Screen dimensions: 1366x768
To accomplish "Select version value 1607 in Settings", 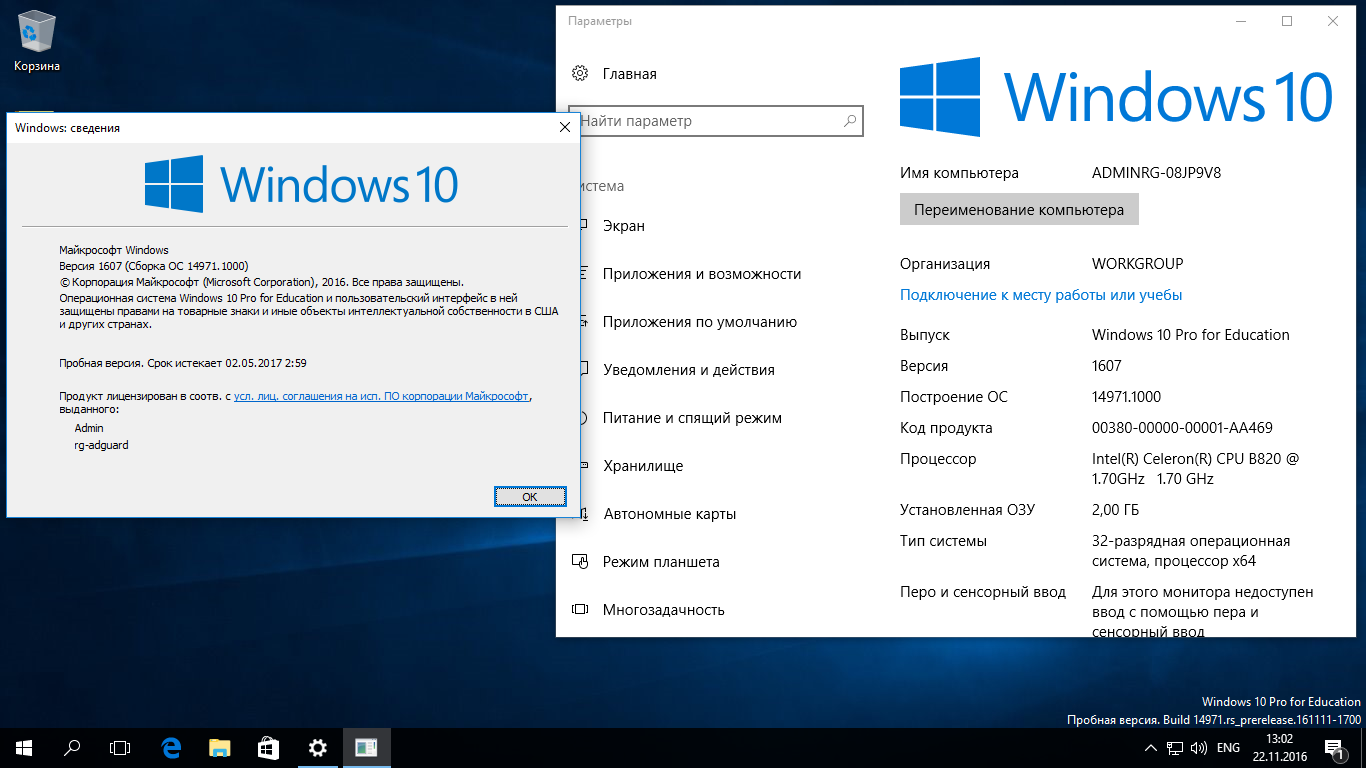I will click(1107, 366).
